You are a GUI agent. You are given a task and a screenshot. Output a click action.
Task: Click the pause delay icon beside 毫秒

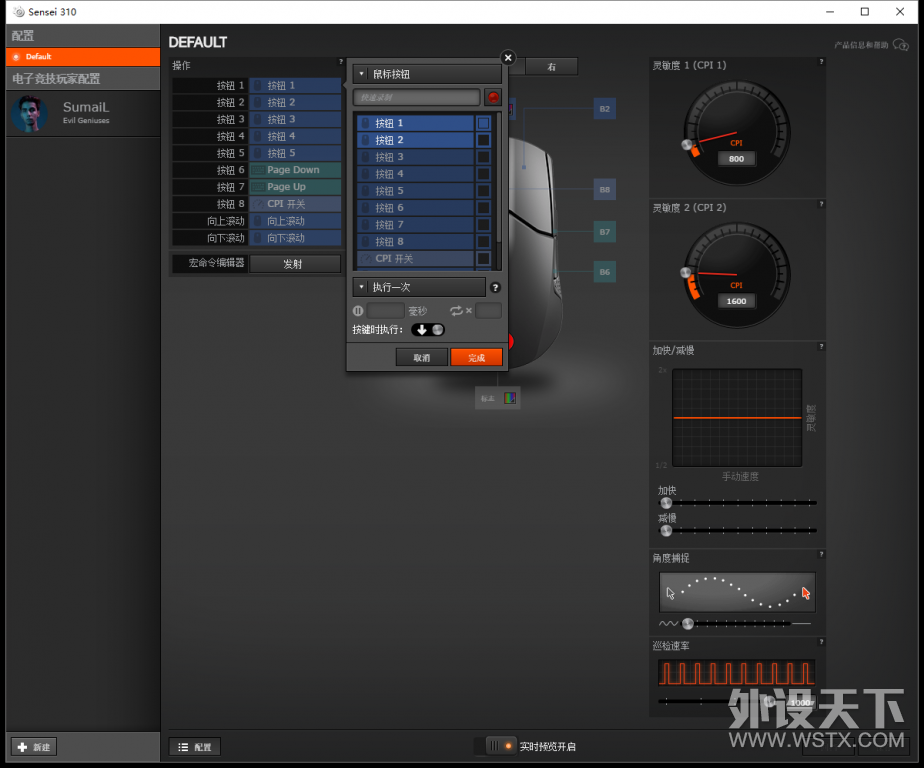[x=358, y=311]
